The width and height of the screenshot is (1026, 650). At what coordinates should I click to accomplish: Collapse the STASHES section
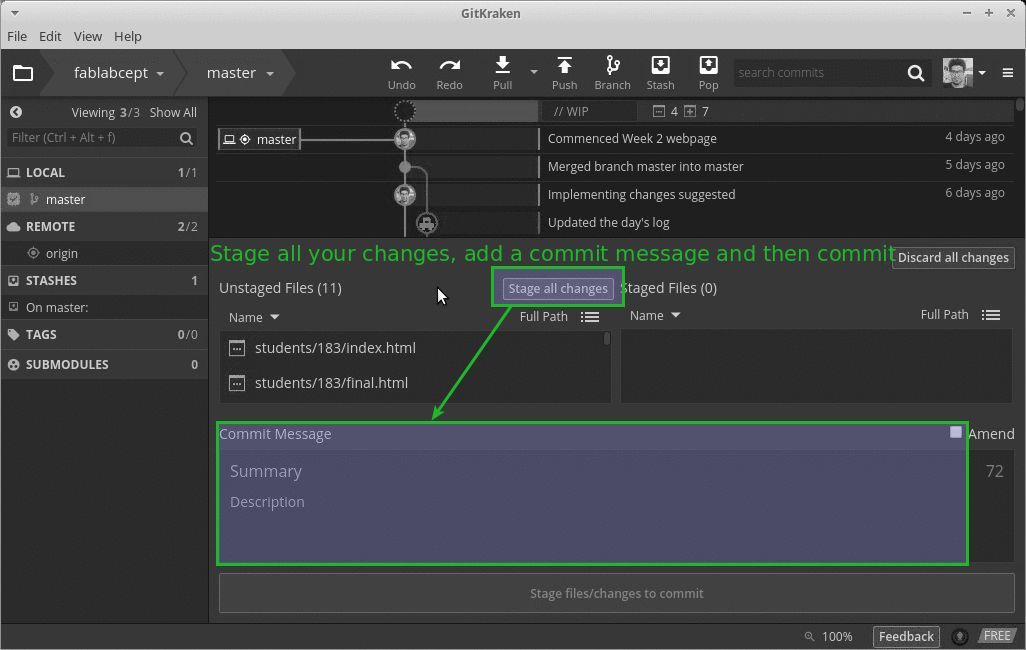pos(104,280)
